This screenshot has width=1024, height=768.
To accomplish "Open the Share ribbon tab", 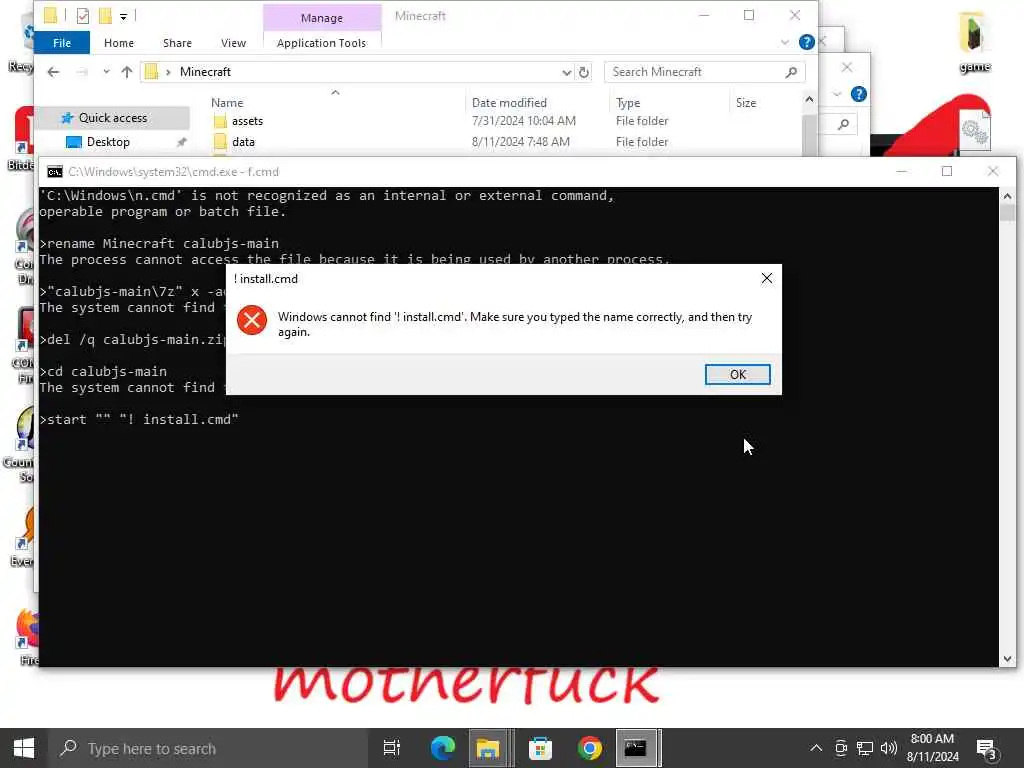I will [x=177, y=43].
